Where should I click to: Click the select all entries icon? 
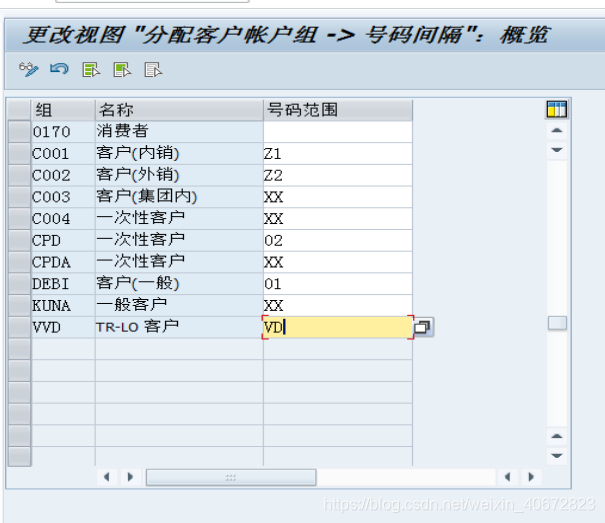[91, 70]
